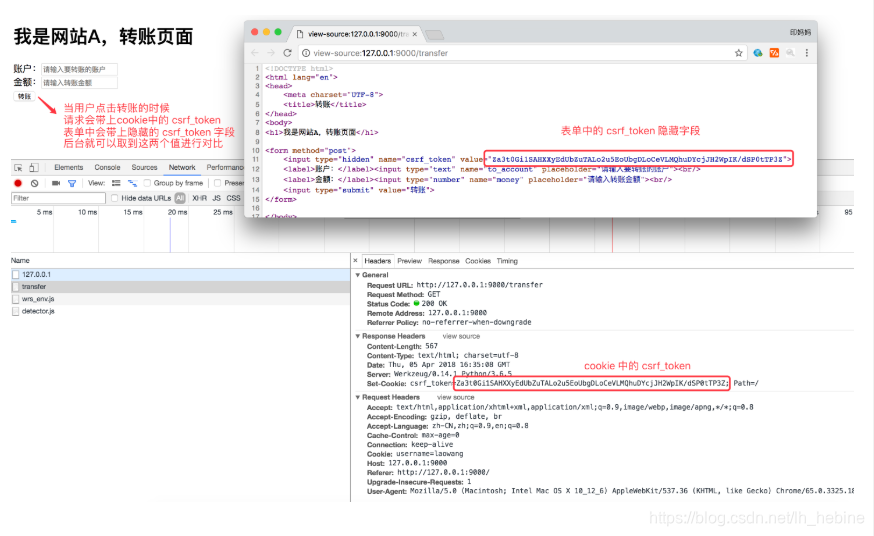Reload the view-source page

(x=288, y=53)
